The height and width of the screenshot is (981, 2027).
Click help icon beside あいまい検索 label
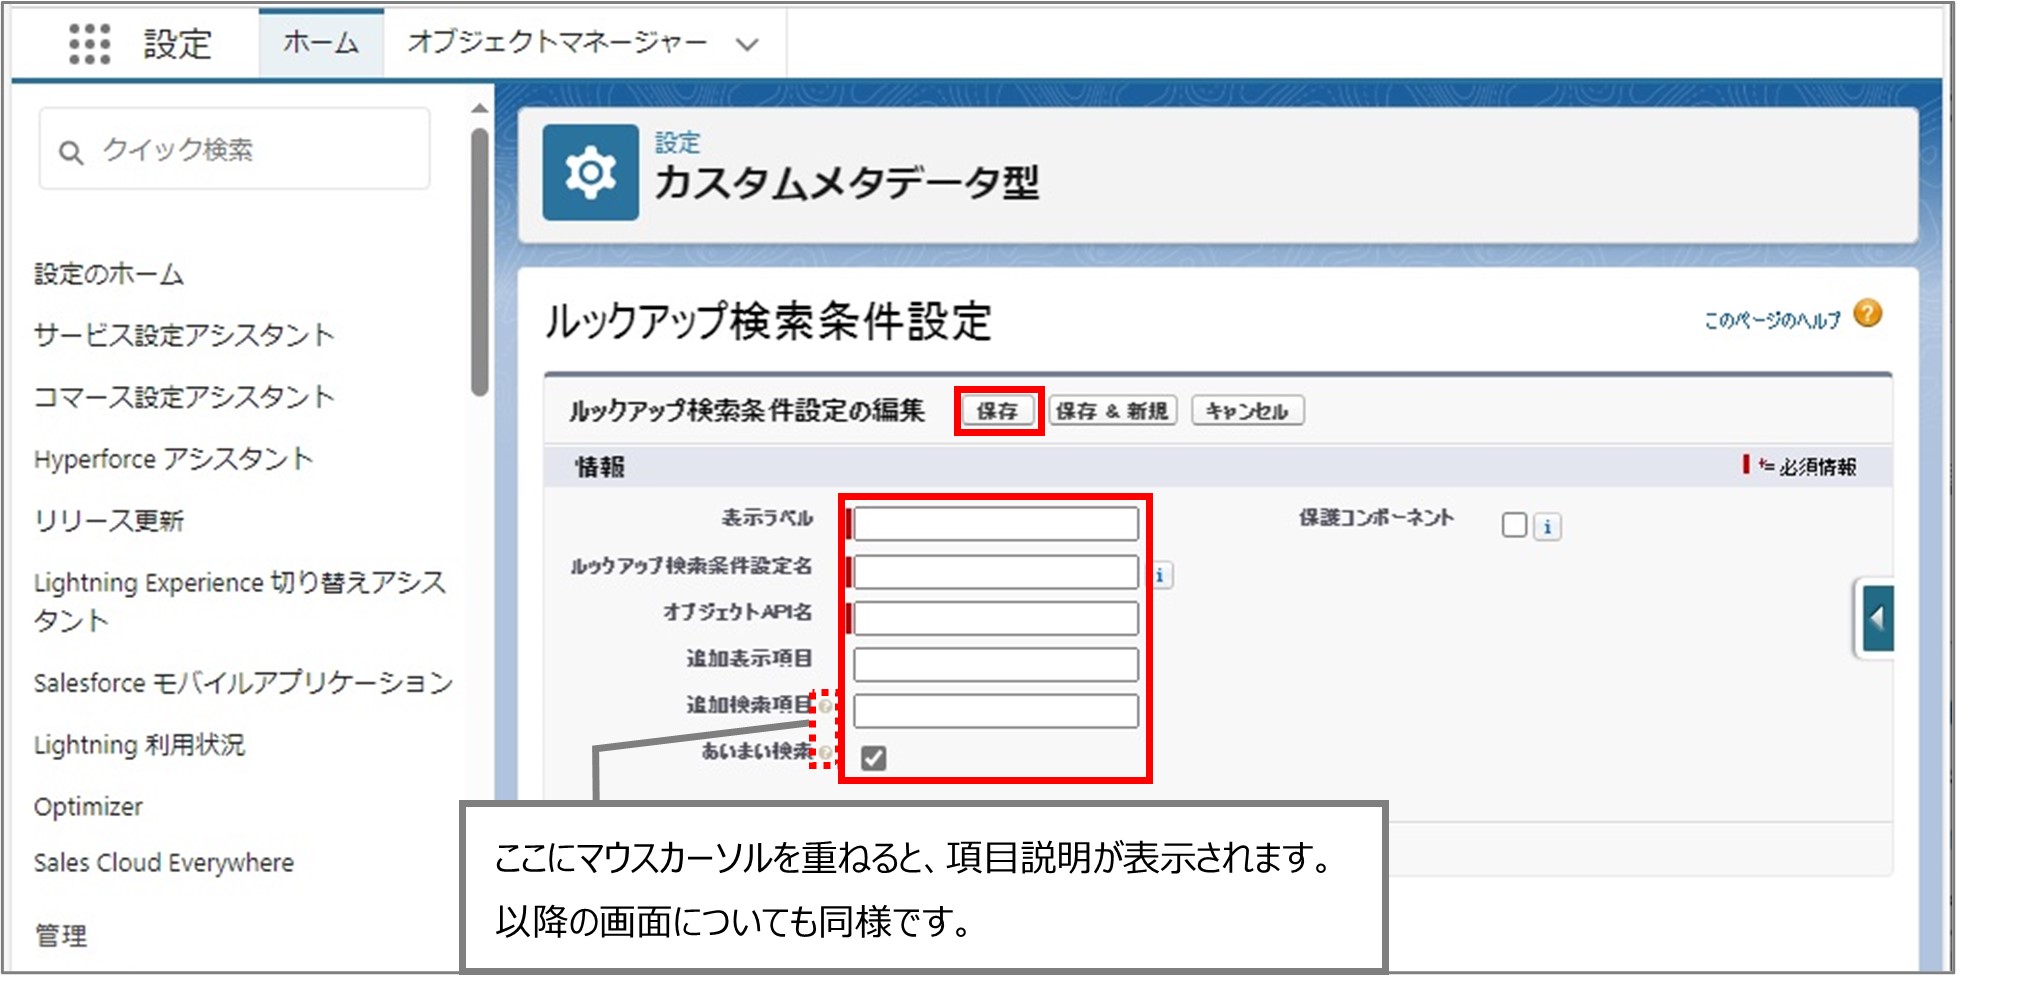pyautogui.click(x=825, y=752)
